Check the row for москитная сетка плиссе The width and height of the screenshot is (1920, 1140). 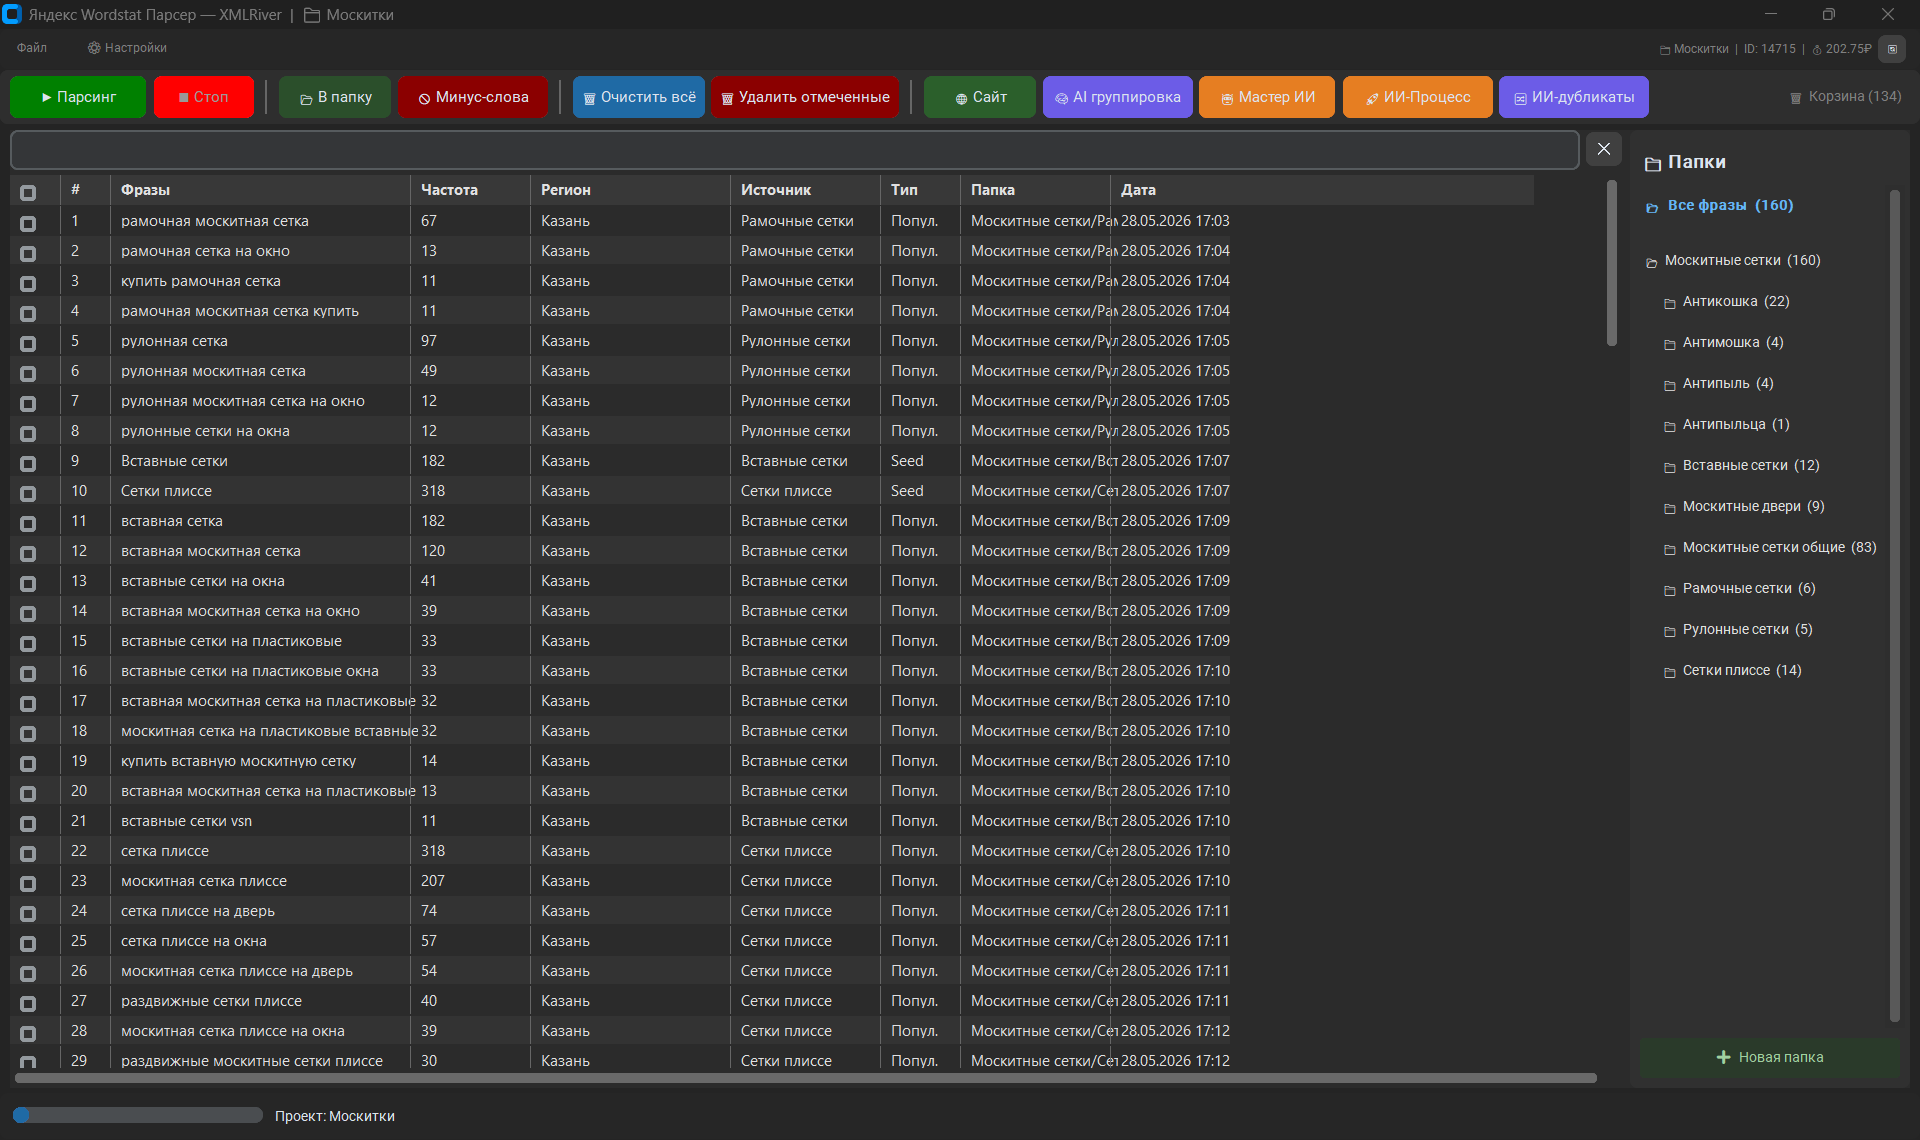click(x=28, y=883)
